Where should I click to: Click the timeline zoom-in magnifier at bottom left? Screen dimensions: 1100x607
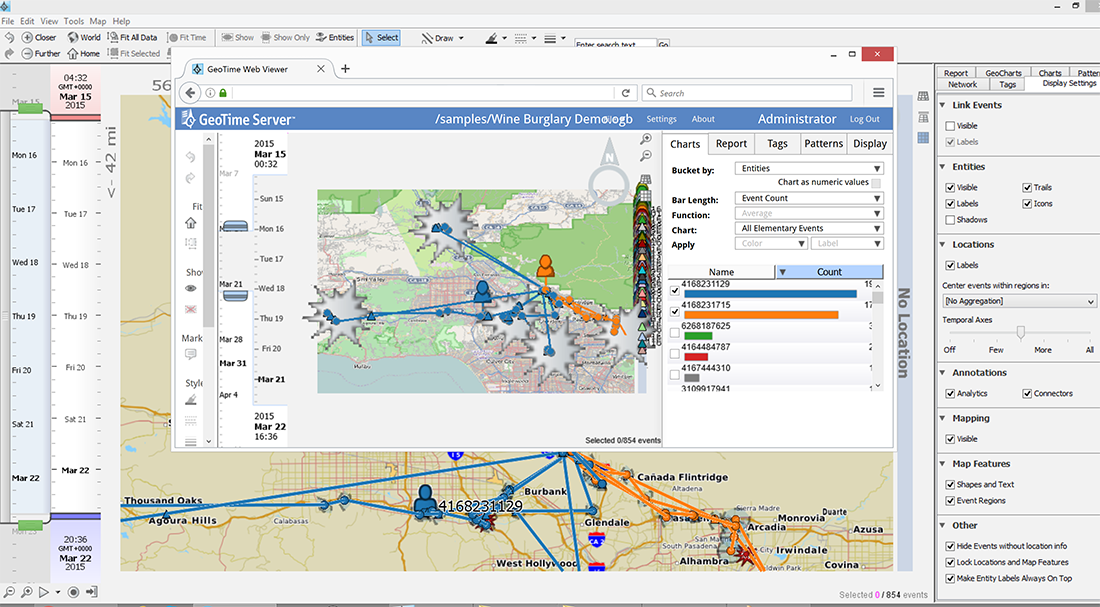click(x=27, y=592)
